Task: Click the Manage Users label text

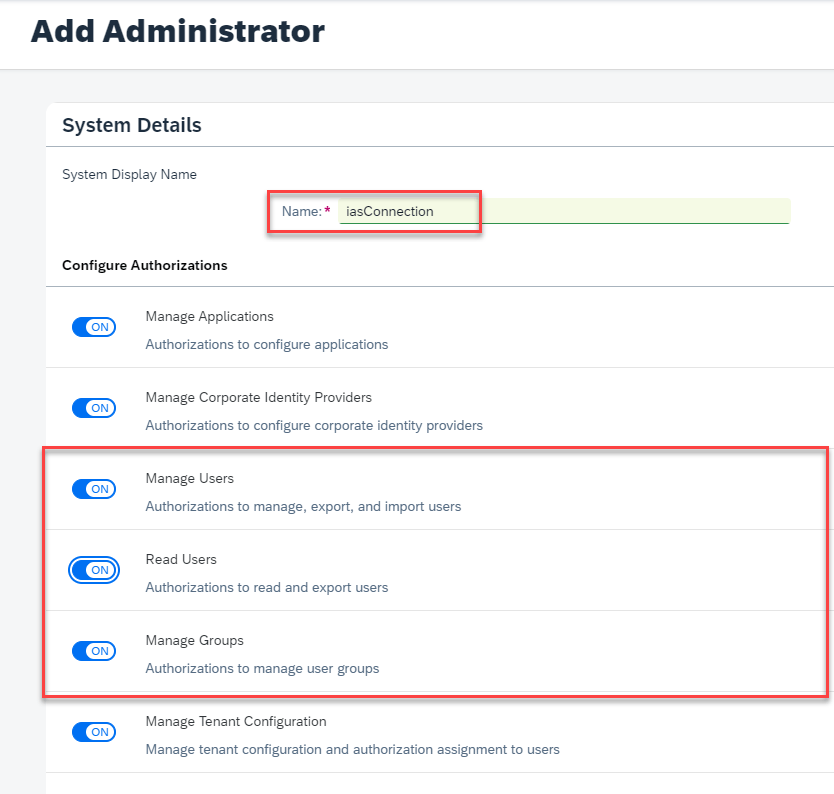Action: tap(189, 479)
